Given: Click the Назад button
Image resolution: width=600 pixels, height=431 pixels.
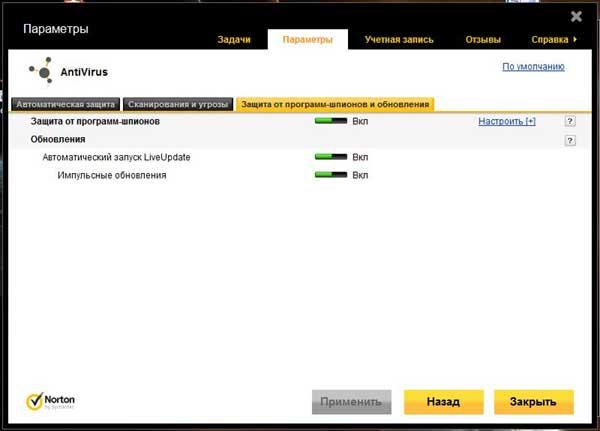Looking at the screenshot, I should click(443, 402).
